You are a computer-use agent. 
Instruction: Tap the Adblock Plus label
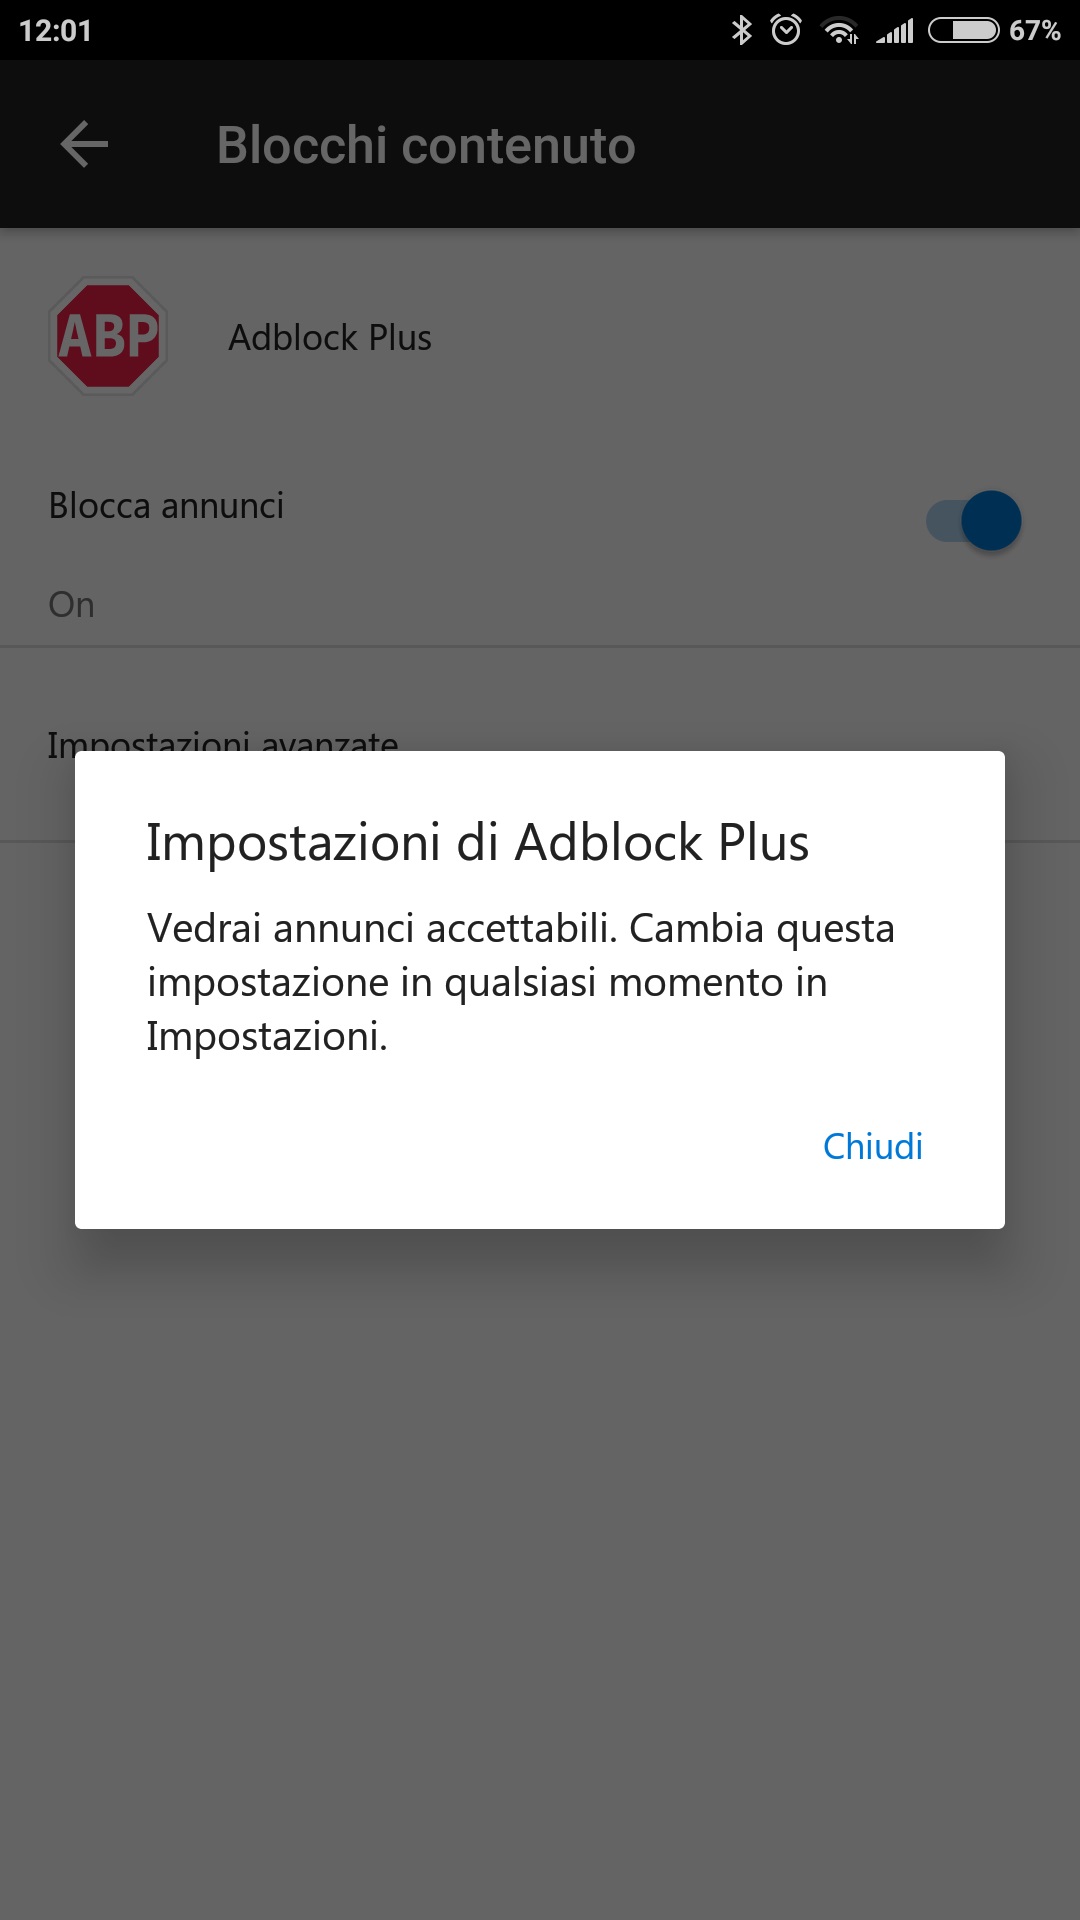coord(330,338)
